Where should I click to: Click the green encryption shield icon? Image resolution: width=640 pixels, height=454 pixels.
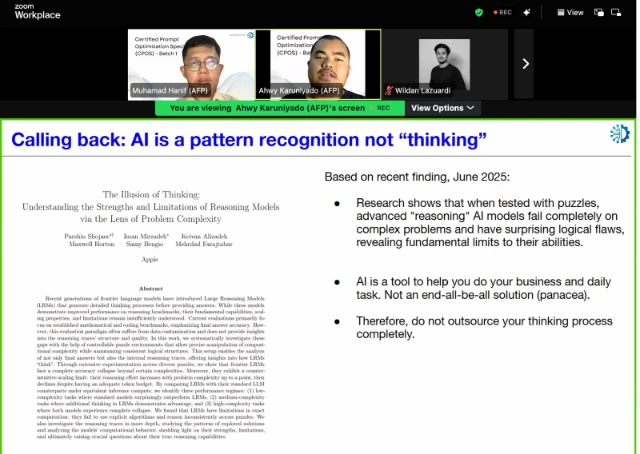[479, 13]
